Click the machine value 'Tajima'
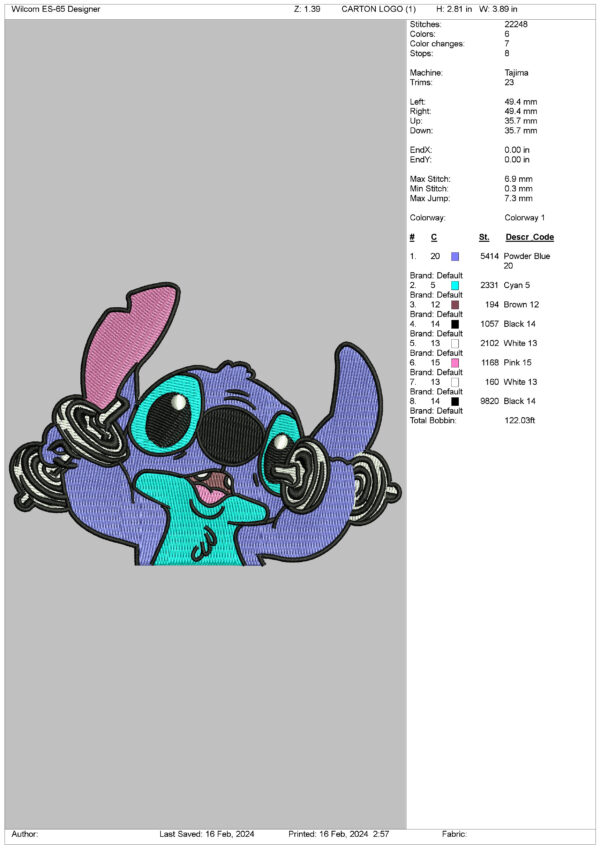 [x=517, y=73]
